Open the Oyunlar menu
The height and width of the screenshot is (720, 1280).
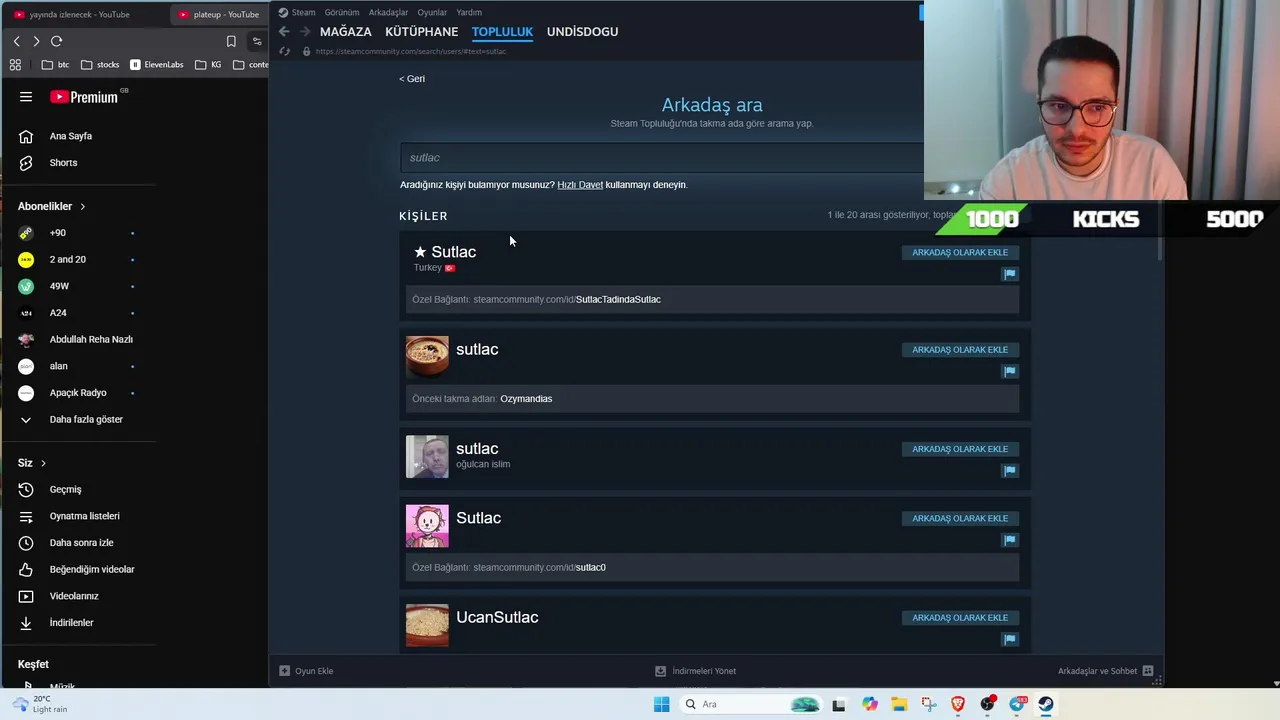pos(432,12)
